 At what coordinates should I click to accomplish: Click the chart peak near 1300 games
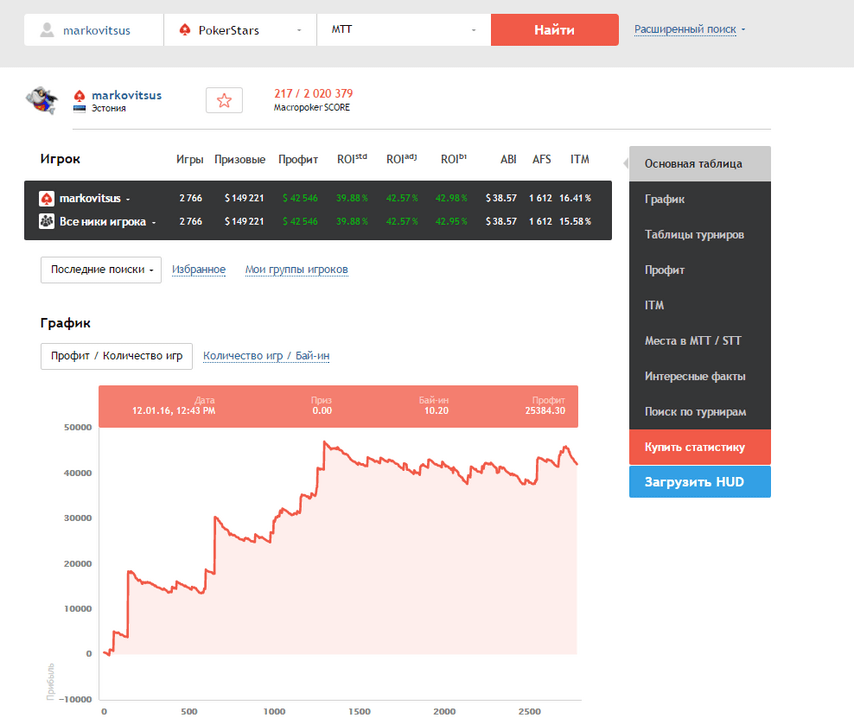click(x=325, y=442)
